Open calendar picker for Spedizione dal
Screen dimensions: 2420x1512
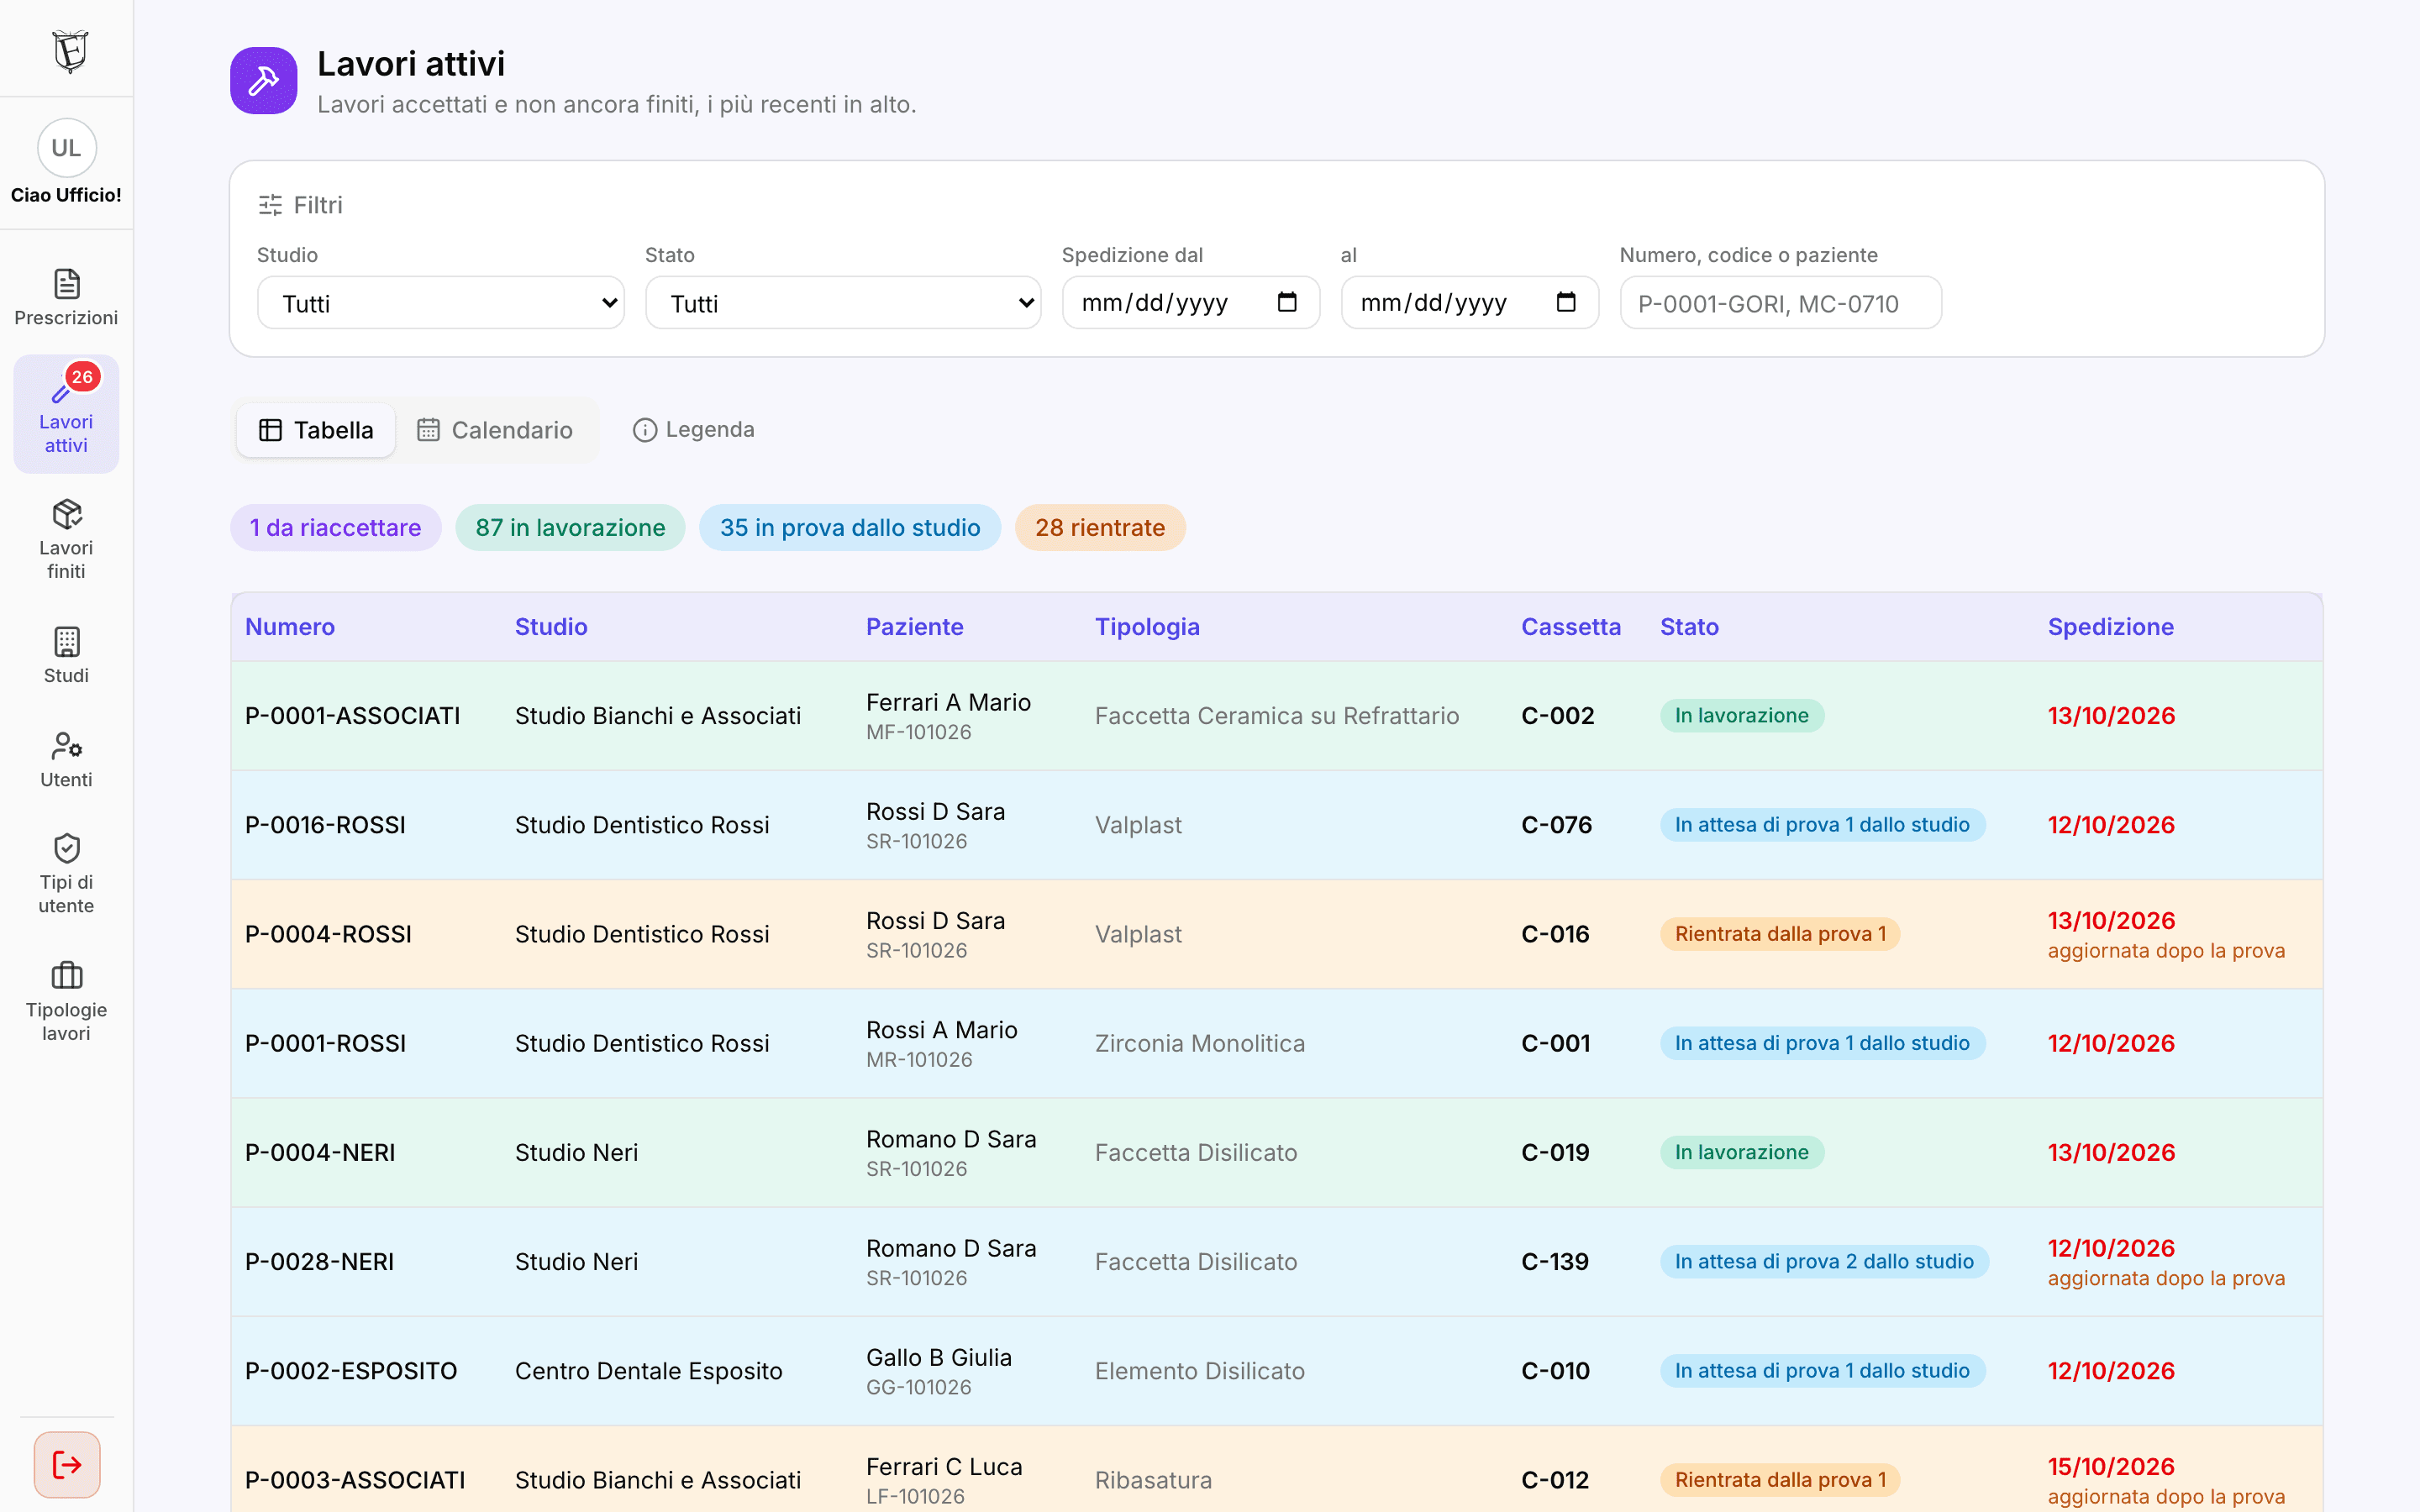coord(1287,302)
